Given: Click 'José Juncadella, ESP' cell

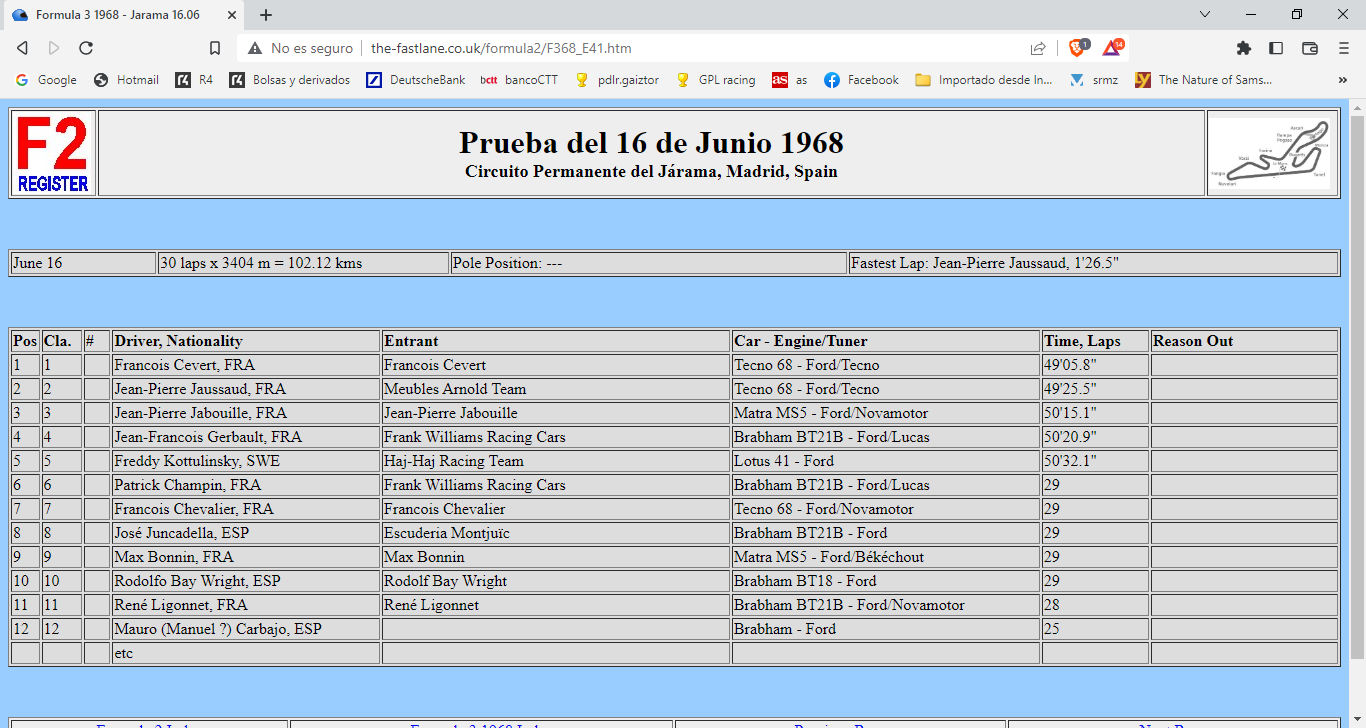Looking at the screenshot, I should coord(246,533).
